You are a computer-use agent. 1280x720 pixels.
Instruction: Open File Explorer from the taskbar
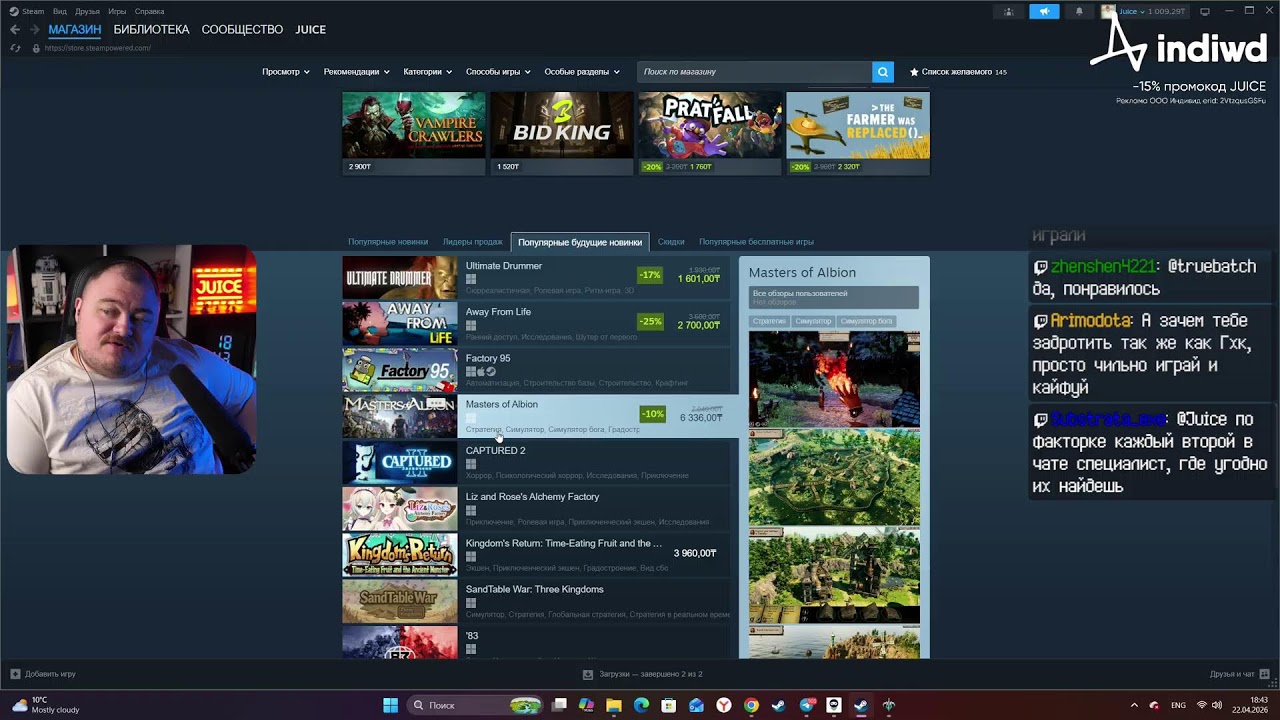coord(614,705)
